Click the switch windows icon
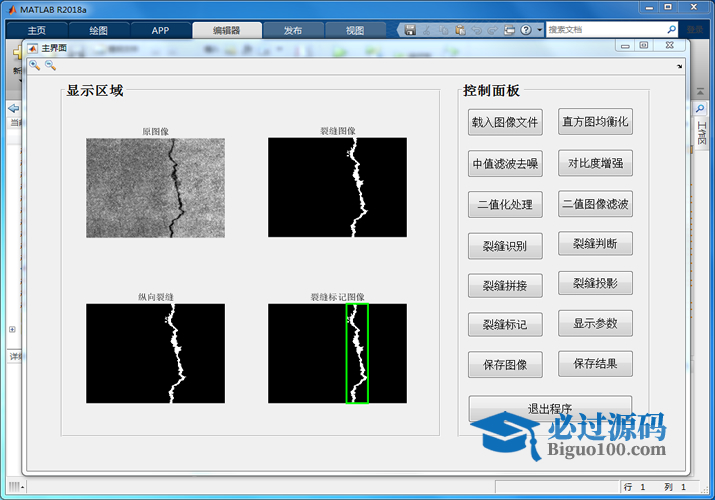This screenshot has height=500, width=715. click(x=509, y=30)
